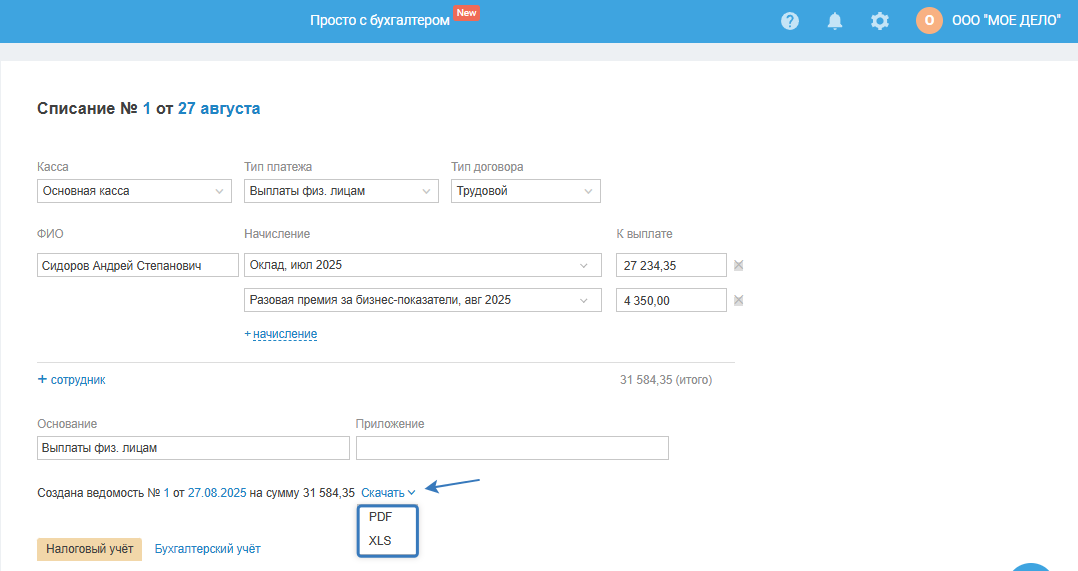
Task: Delete the Разовая премия accrual row
Action: click(738, 300)
